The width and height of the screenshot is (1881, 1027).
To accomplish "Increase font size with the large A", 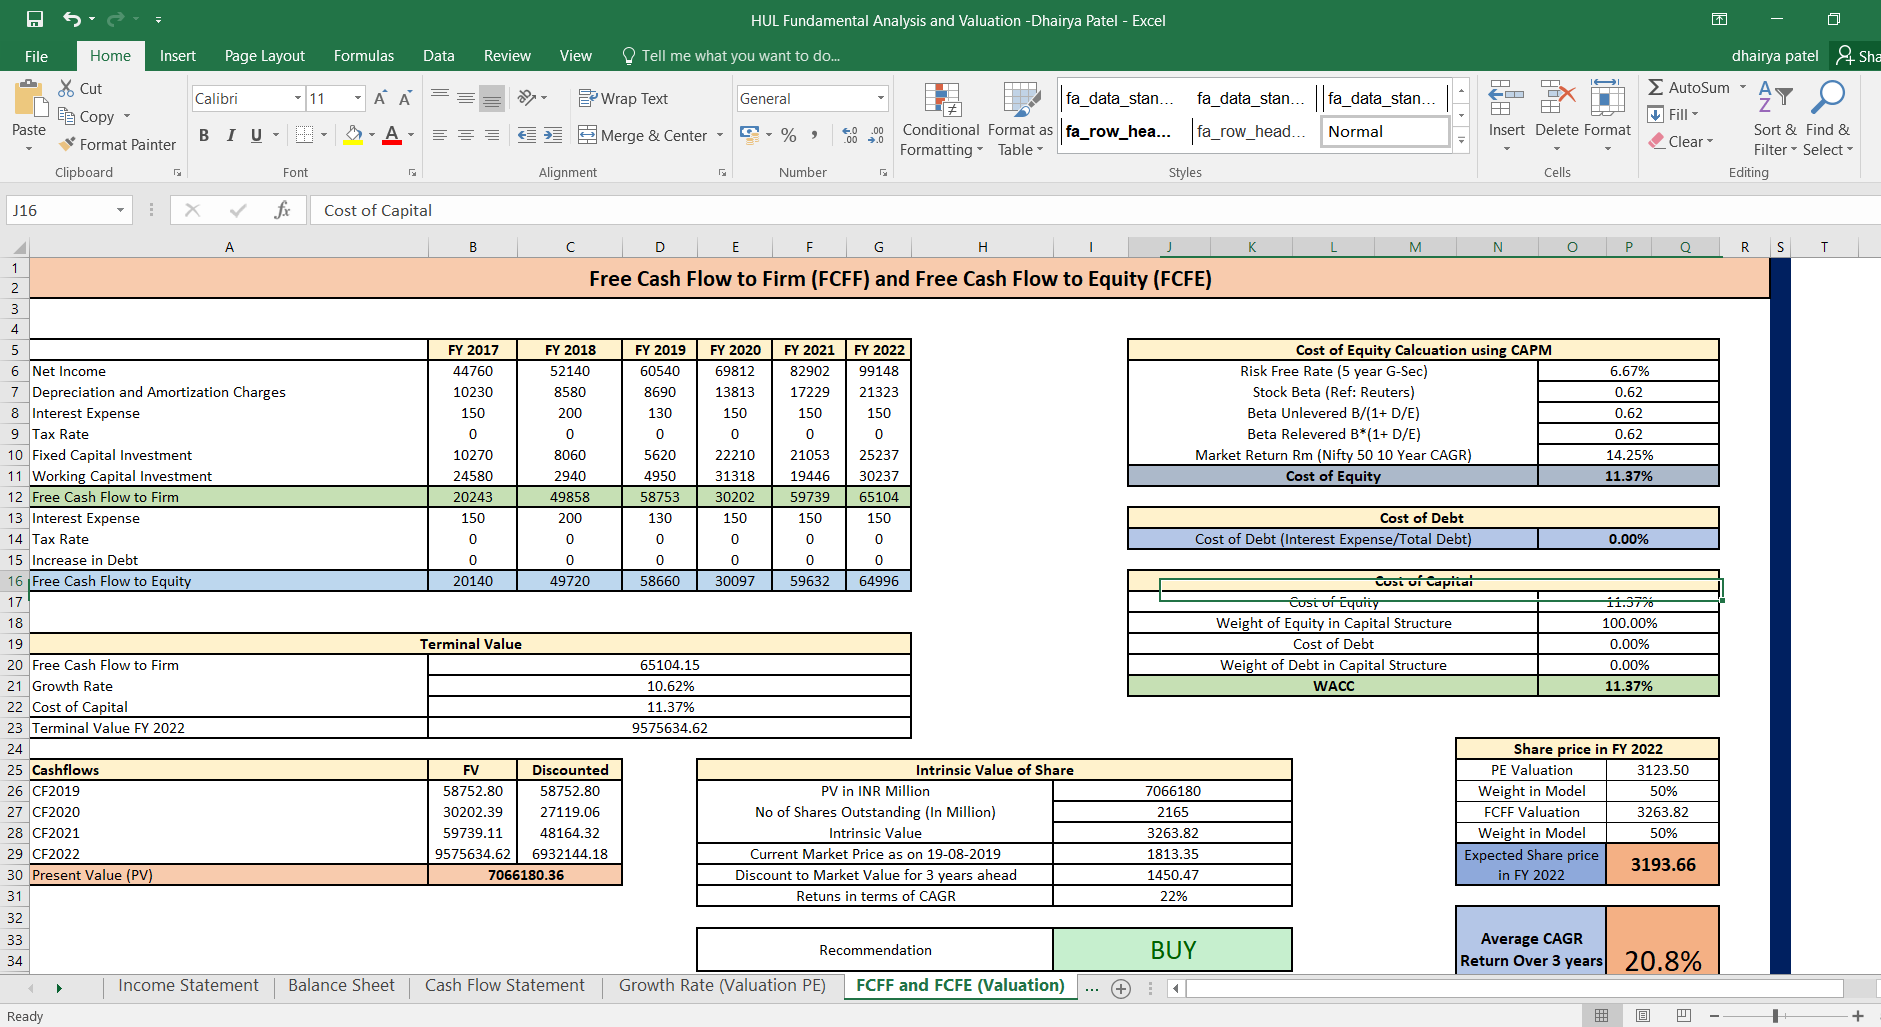I will tap(380, 98).
